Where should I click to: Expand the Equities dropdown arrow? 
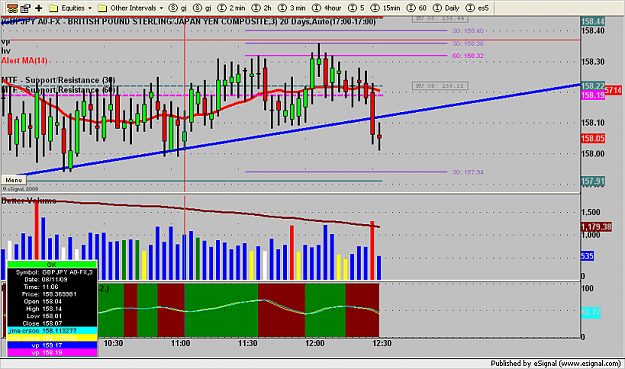[x=90, y=8]
